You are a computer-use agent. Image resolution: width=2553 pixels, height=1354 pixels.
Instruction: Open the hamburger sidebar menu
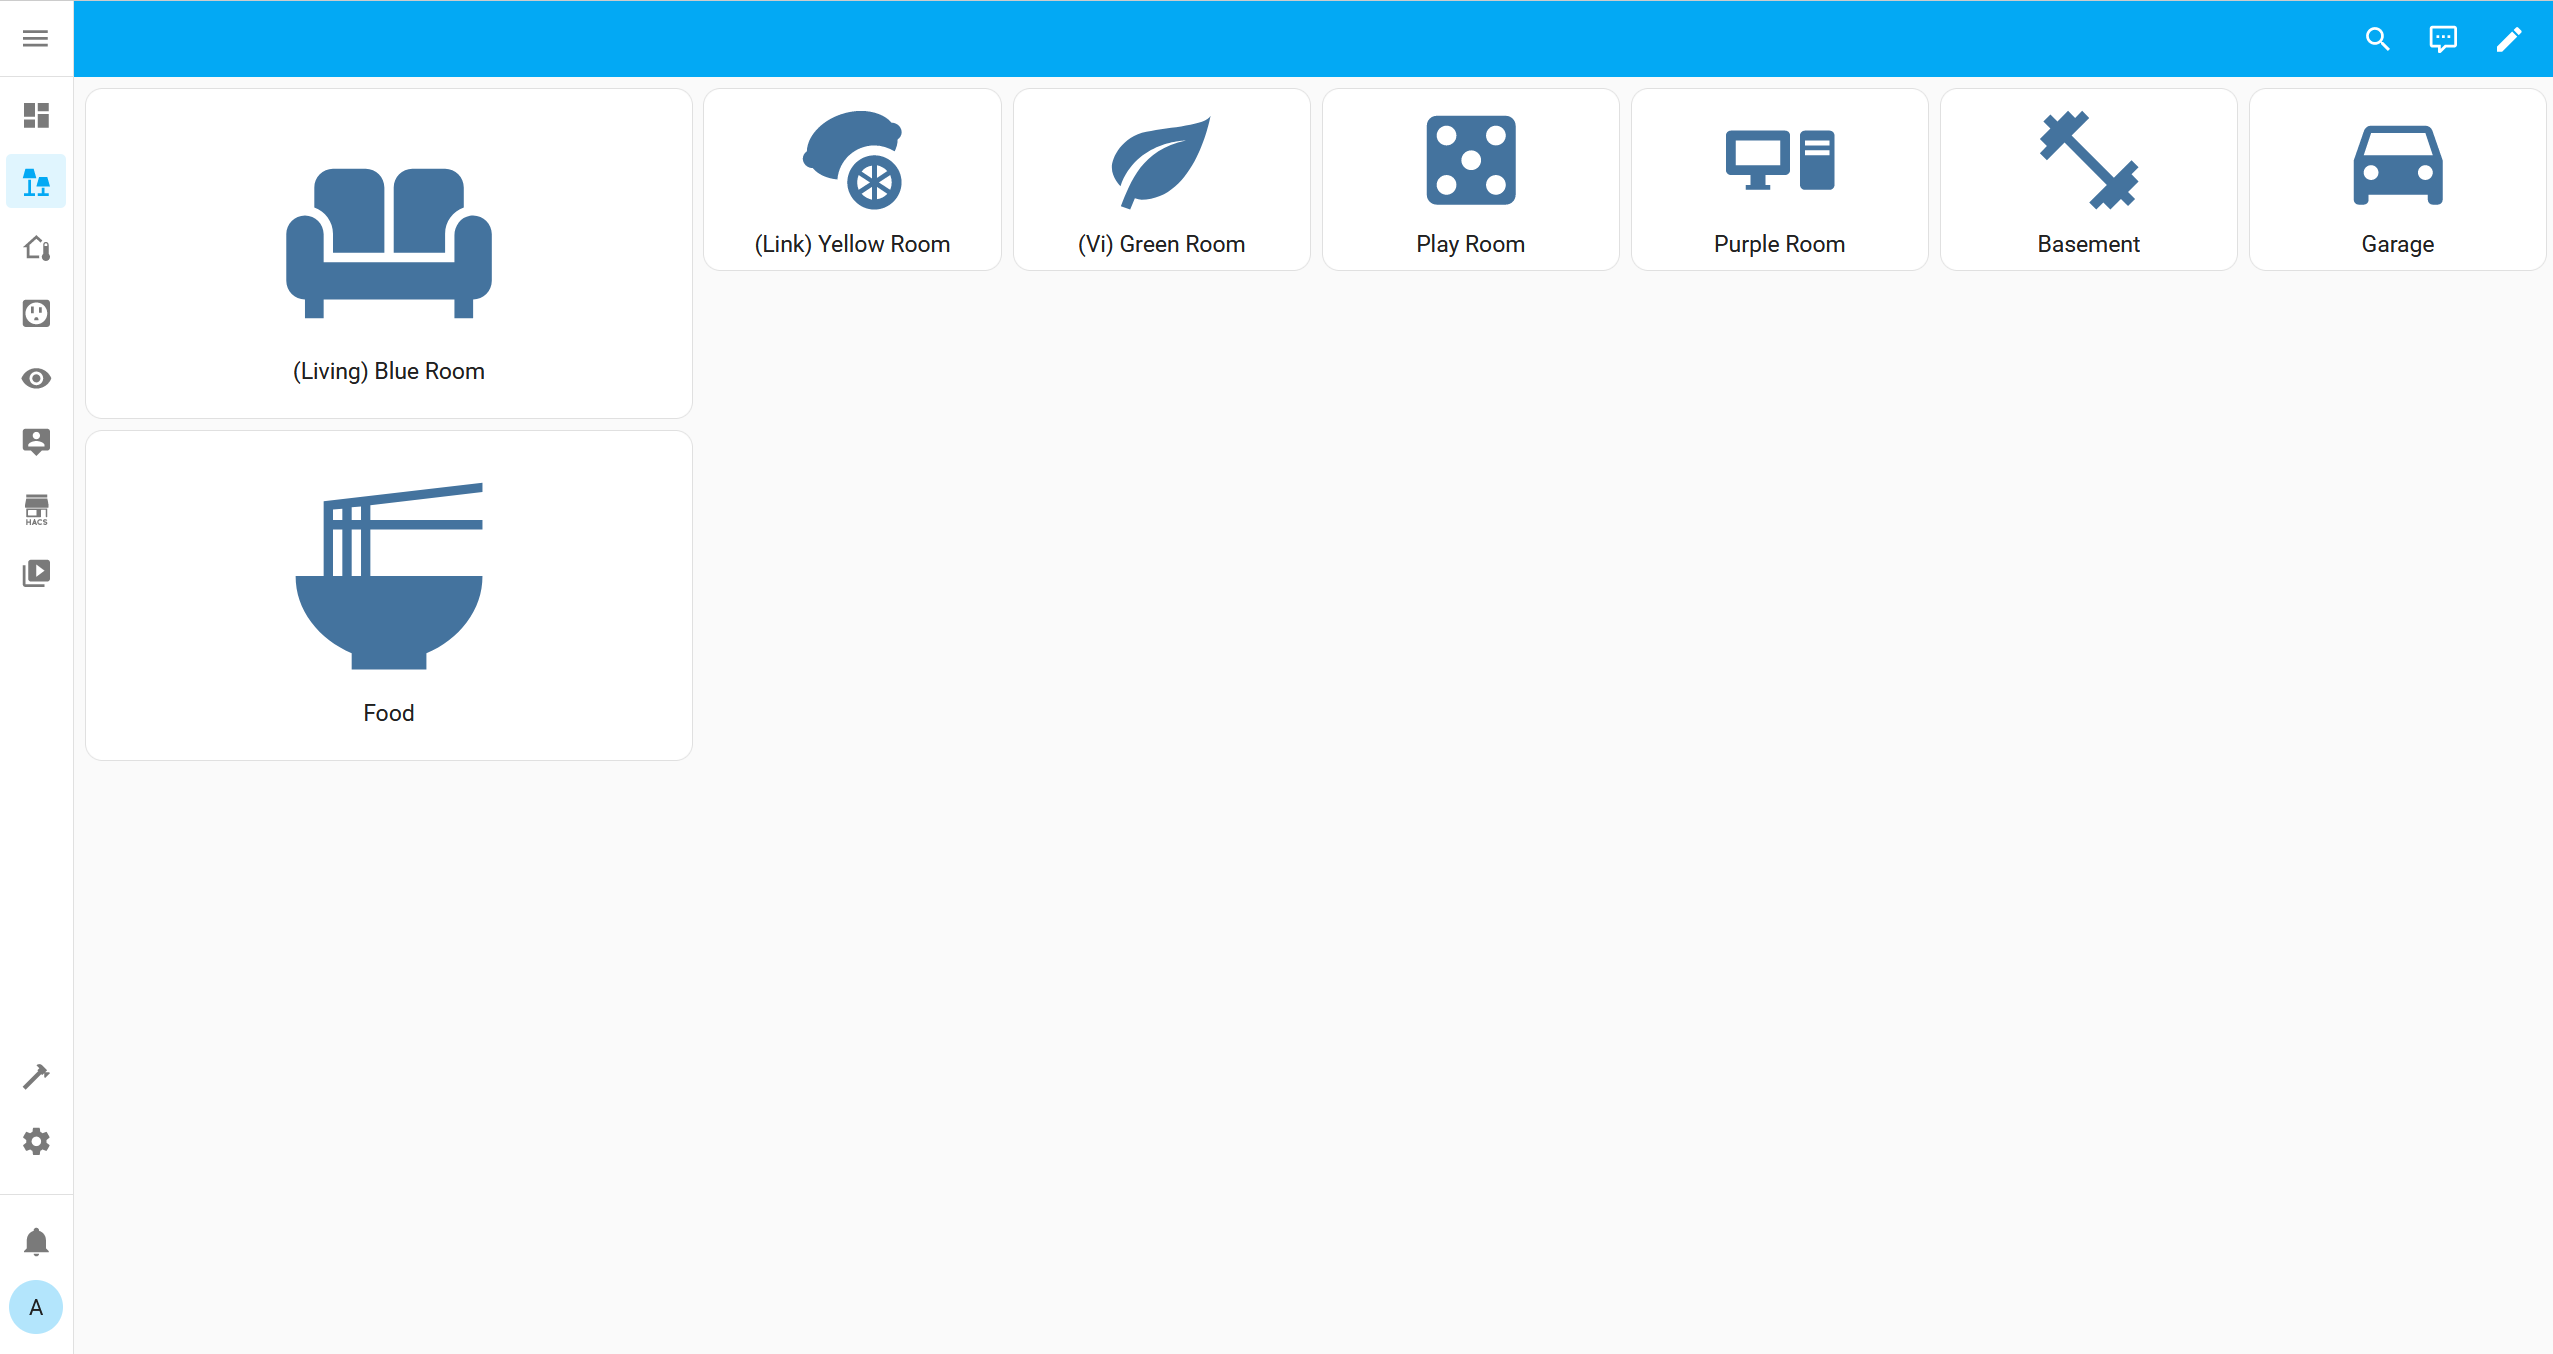coord(36,38)
